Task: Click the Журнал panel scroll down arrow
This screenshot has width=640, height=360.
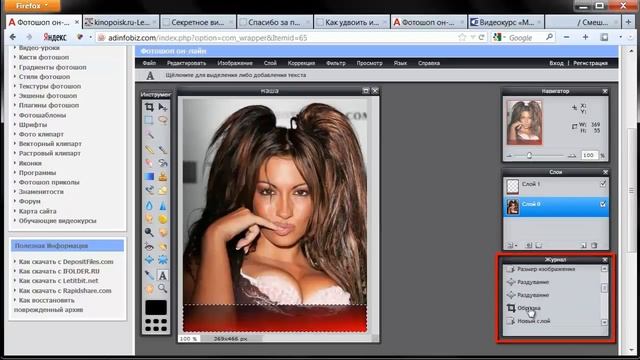Action: point(604,322)
